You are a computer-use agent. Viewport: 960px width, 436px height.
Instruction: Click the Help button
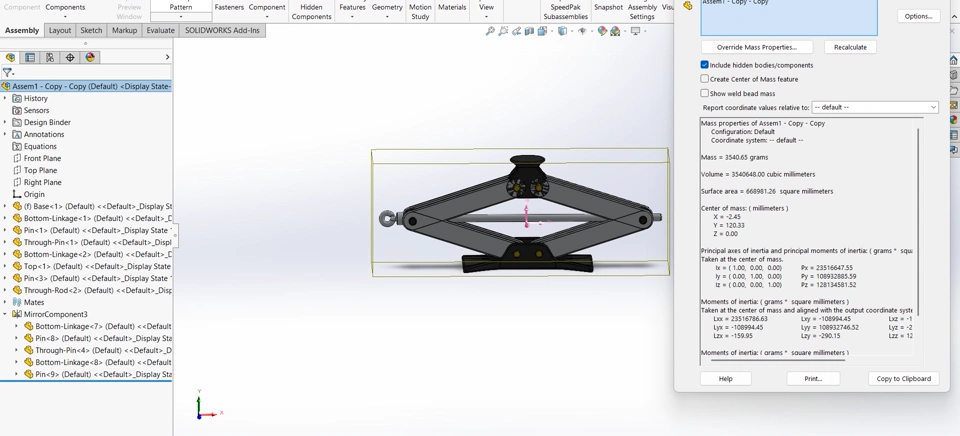tap(726, 378)
